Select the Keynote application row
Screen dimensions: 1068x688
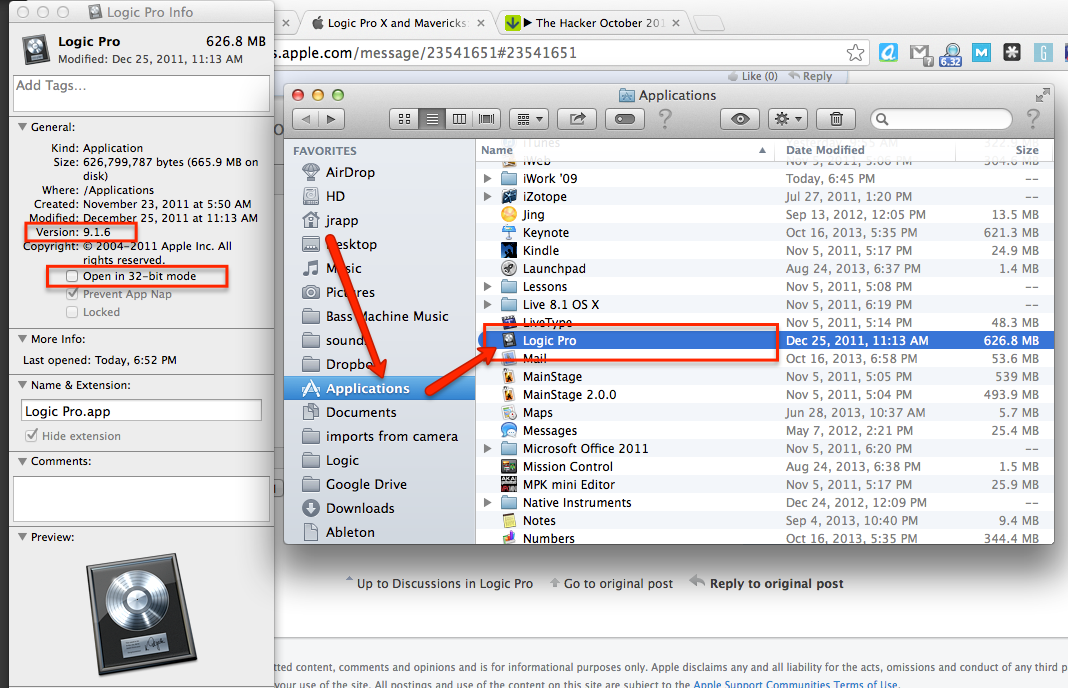(764, 232)
